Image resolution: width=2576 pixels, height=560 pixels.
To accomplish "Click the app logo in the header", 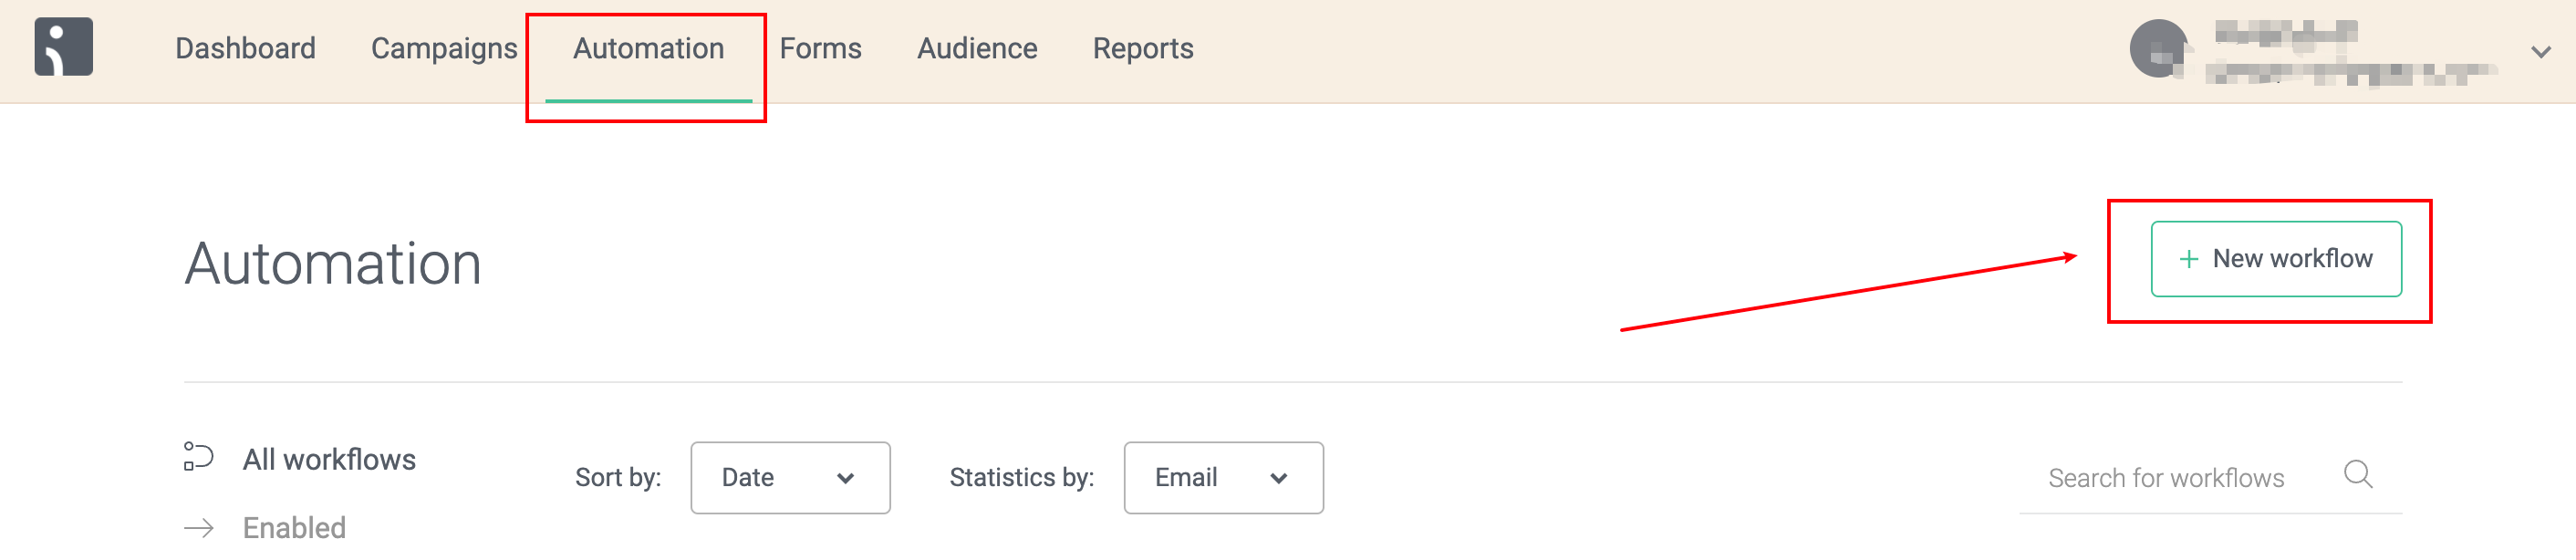I will coord(64,46).
